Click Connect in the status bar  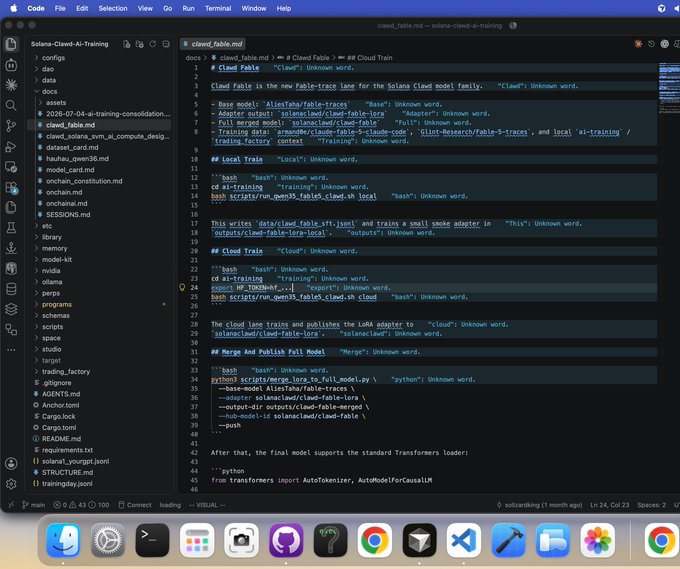click(135, 505)
